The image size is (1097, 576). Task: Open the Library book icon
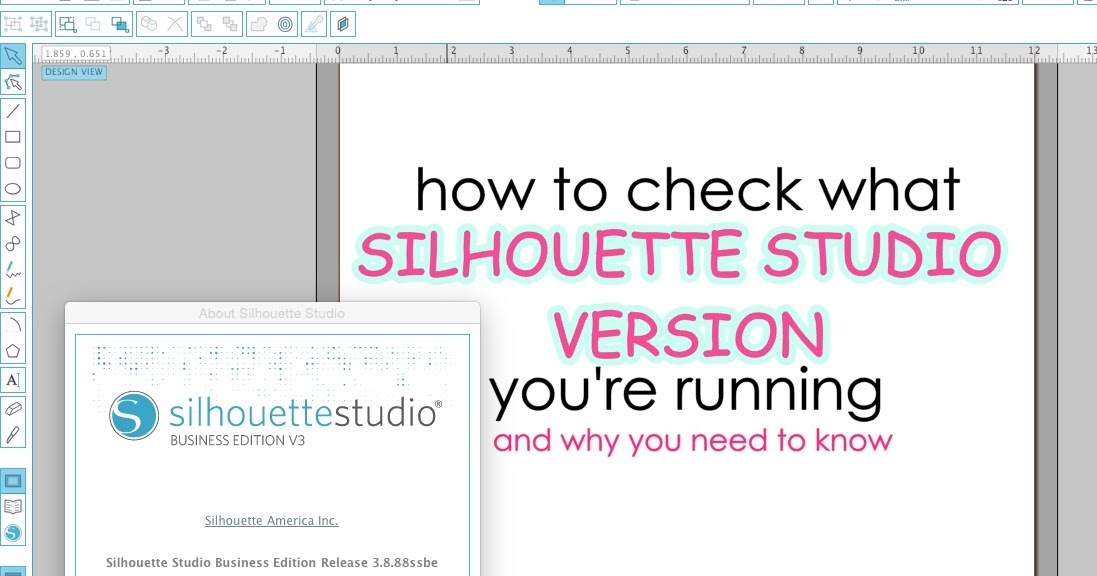coord(13,507)
